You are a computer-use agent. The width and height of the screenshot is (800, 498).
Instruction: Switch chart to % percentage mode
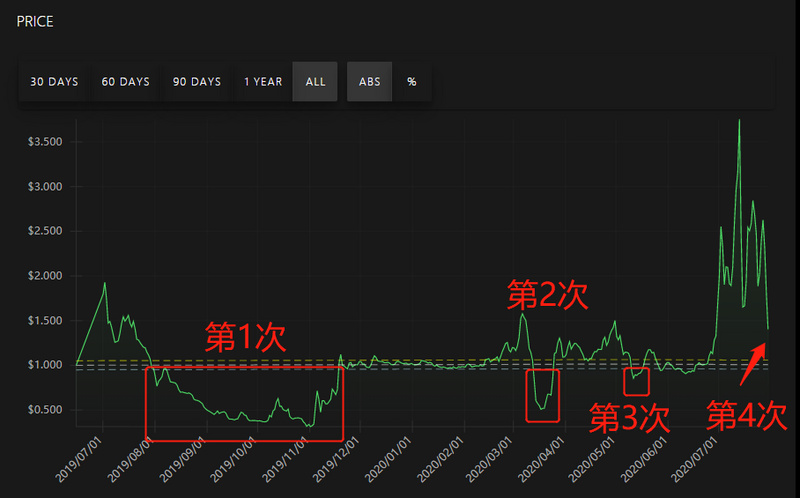(x=412, y=82)
